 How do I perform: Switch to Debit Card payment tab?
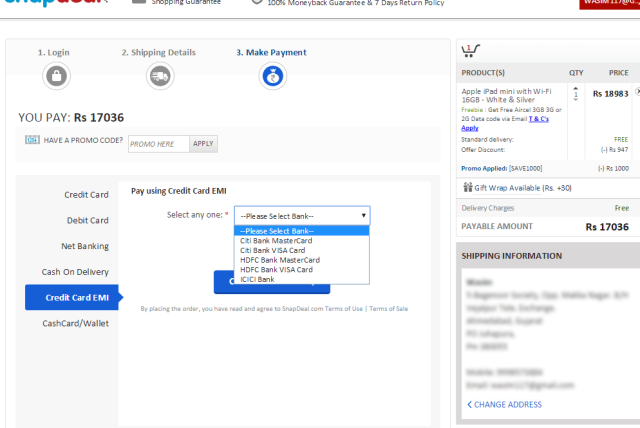coord(87,220)
